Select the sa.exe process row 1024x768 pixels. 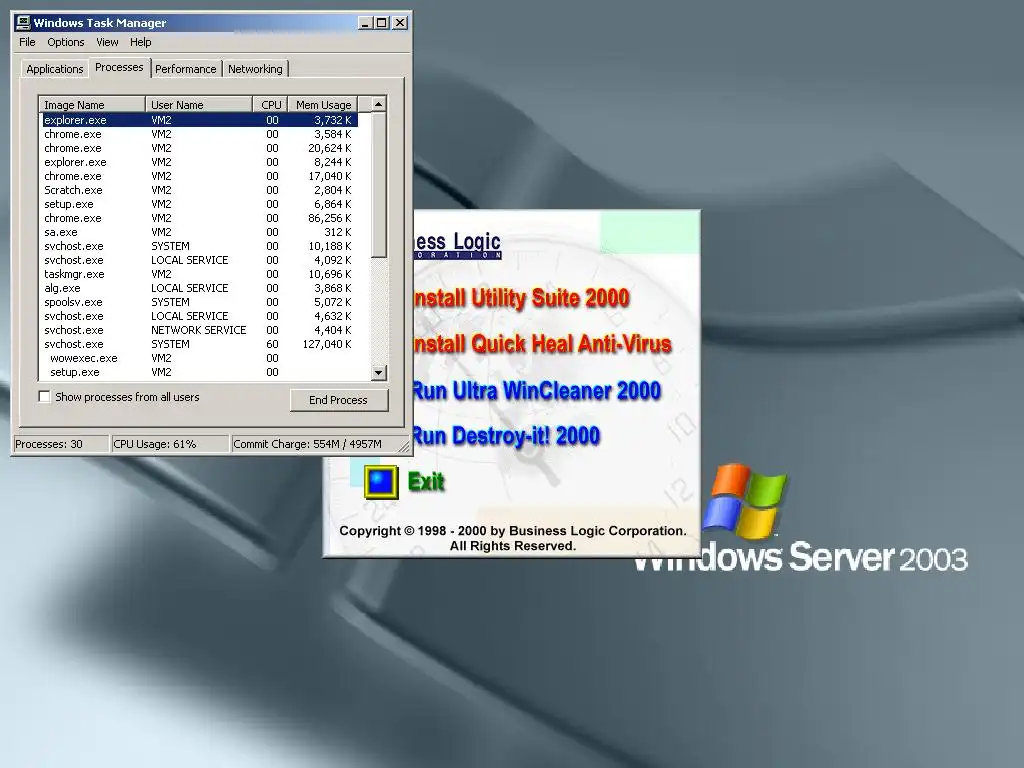[199, 232]
